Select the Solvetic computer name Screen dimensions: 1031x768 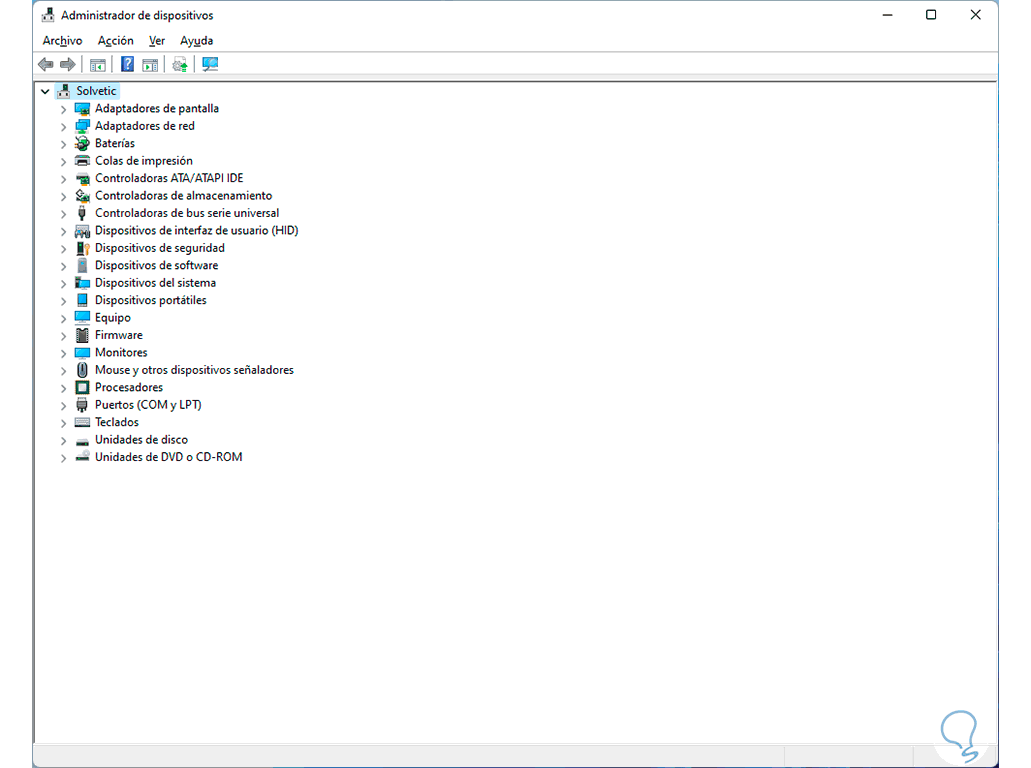[96, 91]
